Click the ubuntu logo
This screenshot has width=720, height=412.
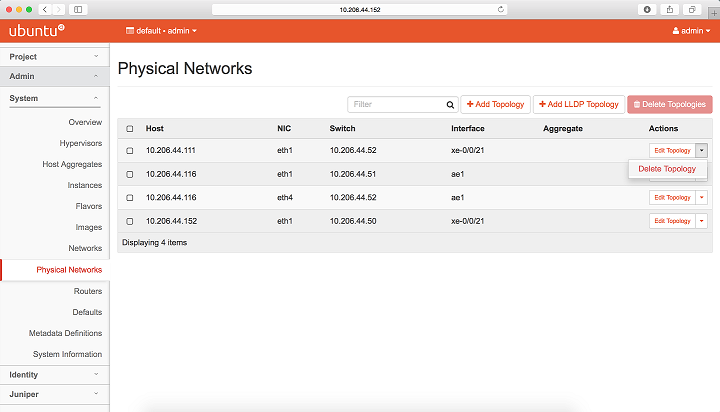[x=37, y=31]
